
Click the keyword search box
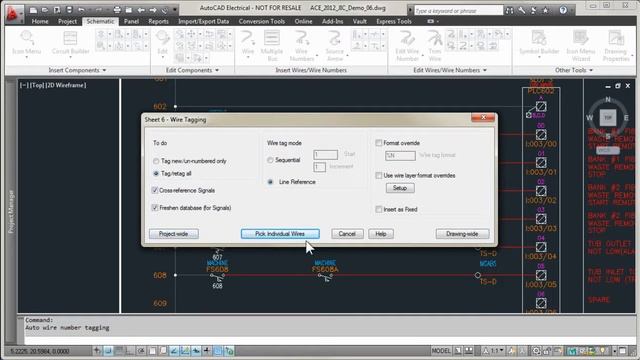[458, 11]
